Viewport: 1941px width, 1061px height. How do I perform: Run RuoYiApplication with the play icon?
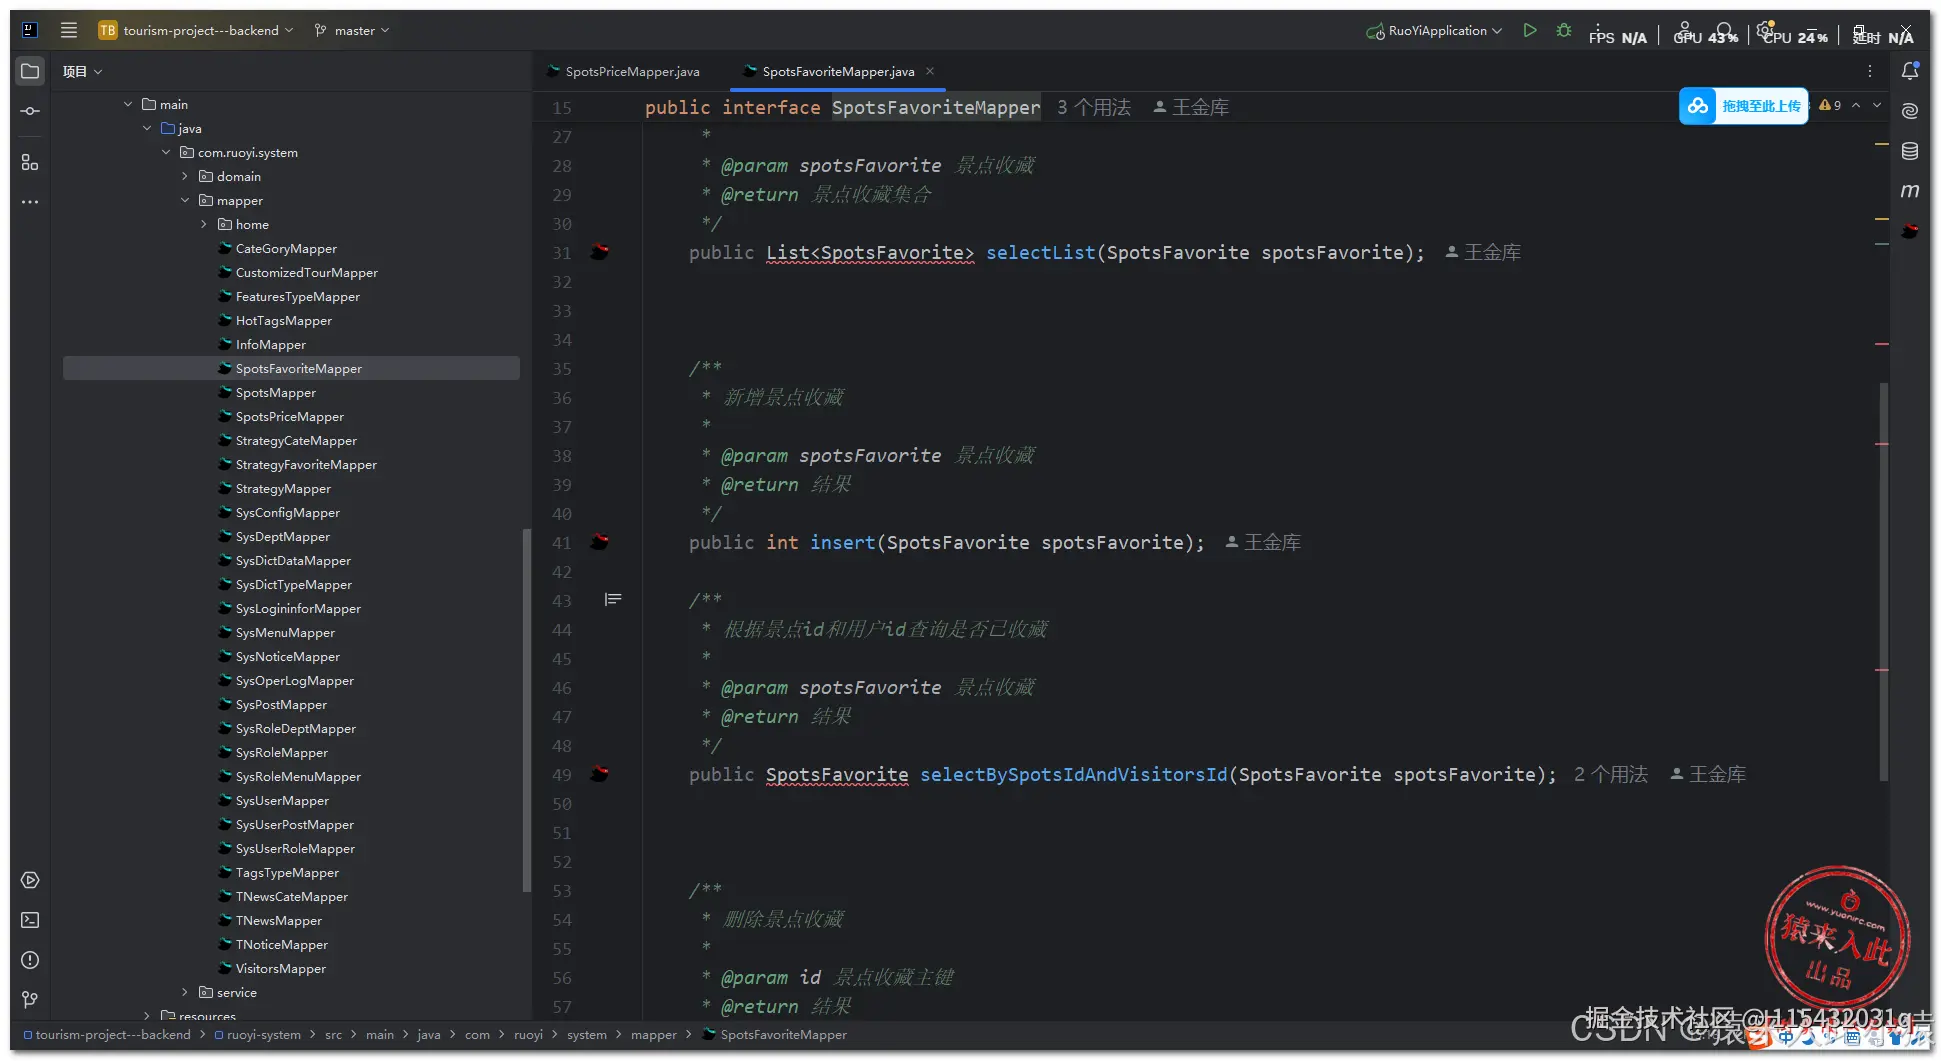coord(1529,30)
